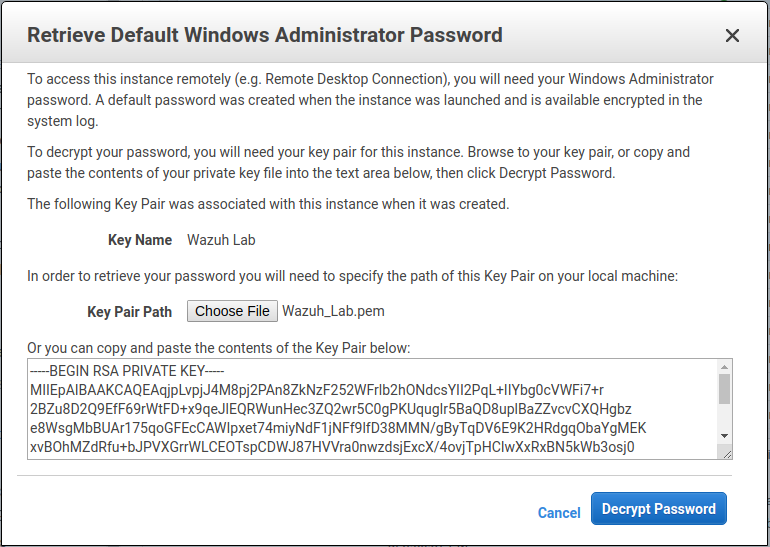This screenshot has width=770, height=547.
Task: Click the Choose File button
Action: point(232,311)
